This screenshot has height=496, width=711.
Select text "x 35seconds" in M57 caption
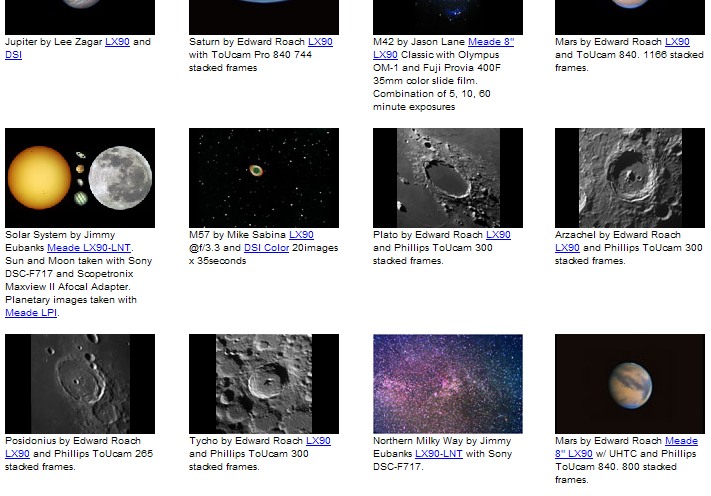pos(218,261)
